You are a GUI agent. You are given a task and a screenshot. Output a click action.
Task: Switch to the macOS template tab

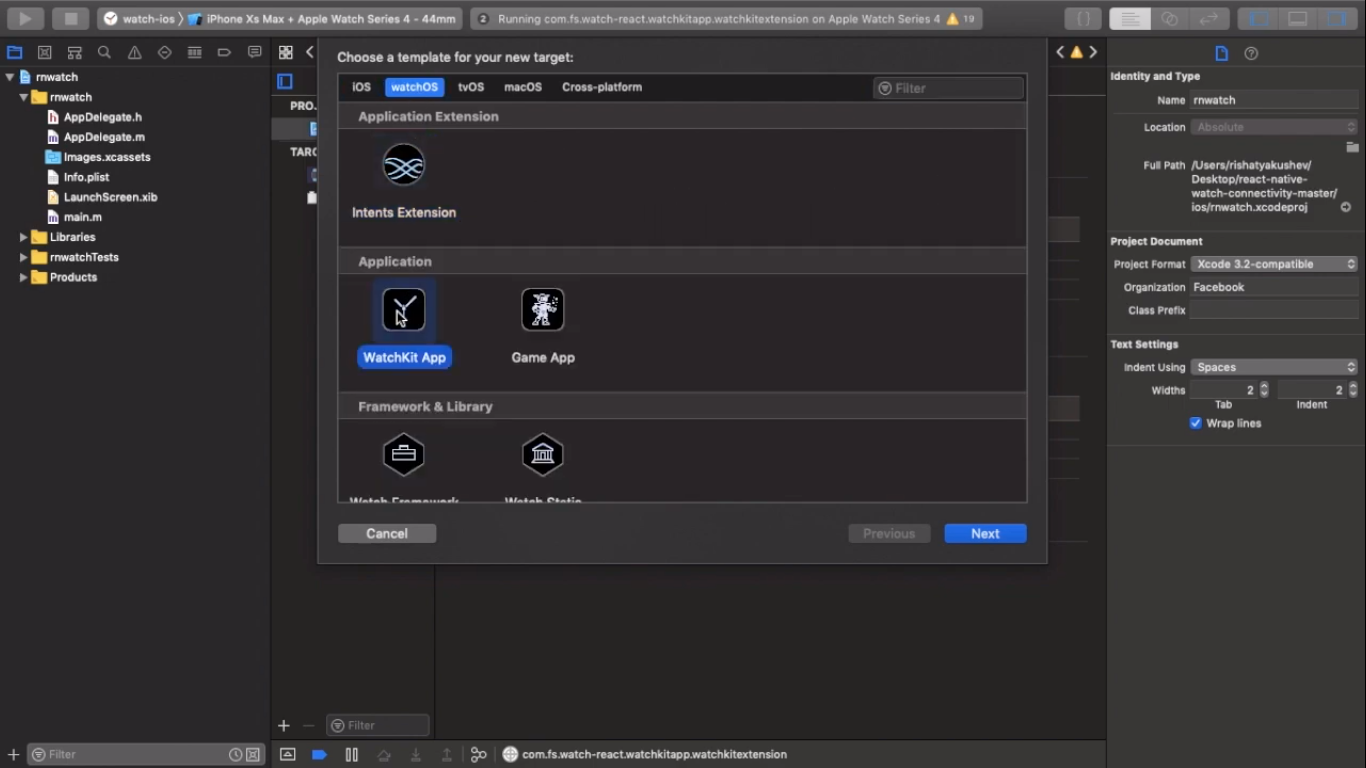523,87
